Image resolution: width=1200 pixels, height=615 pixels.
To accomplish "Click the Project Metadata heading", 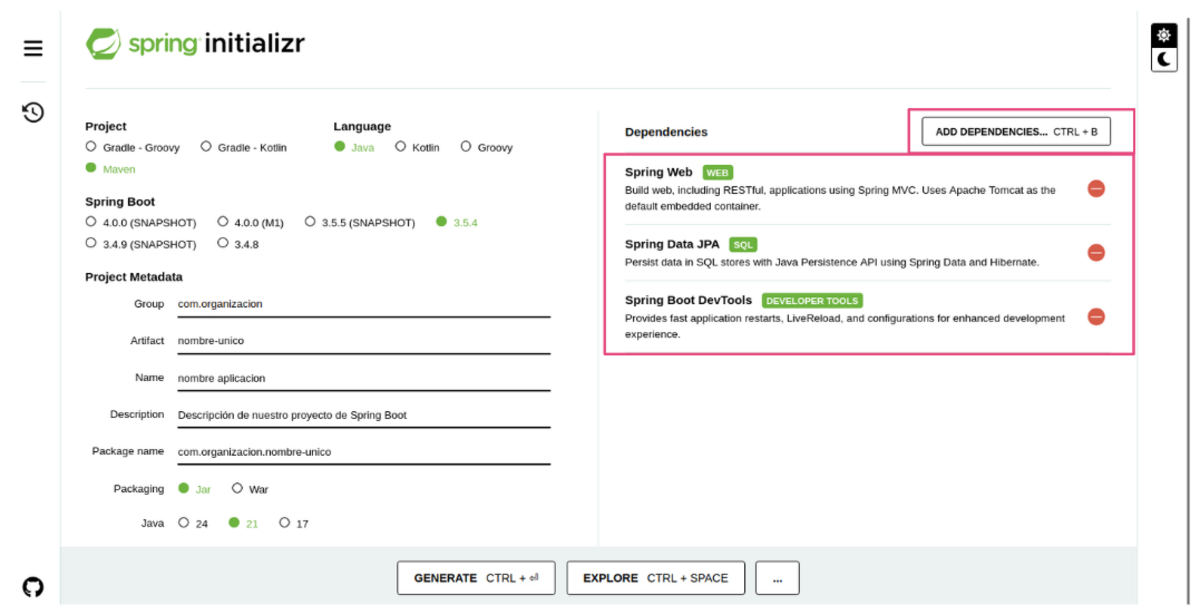I will tap(134, 277).
